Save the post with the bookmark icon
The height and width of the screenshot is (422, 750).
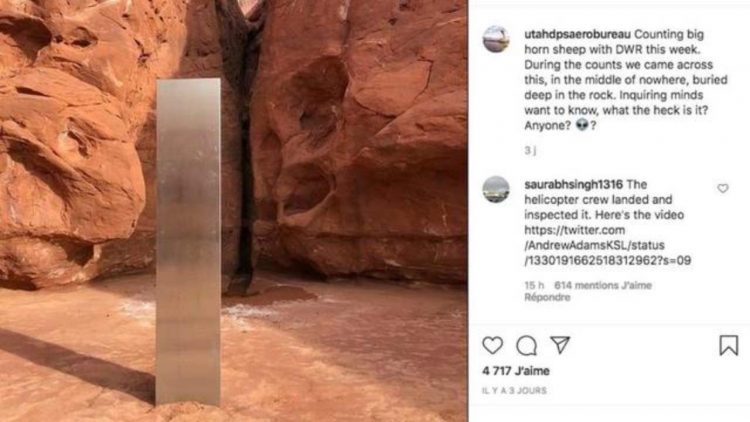728,345
